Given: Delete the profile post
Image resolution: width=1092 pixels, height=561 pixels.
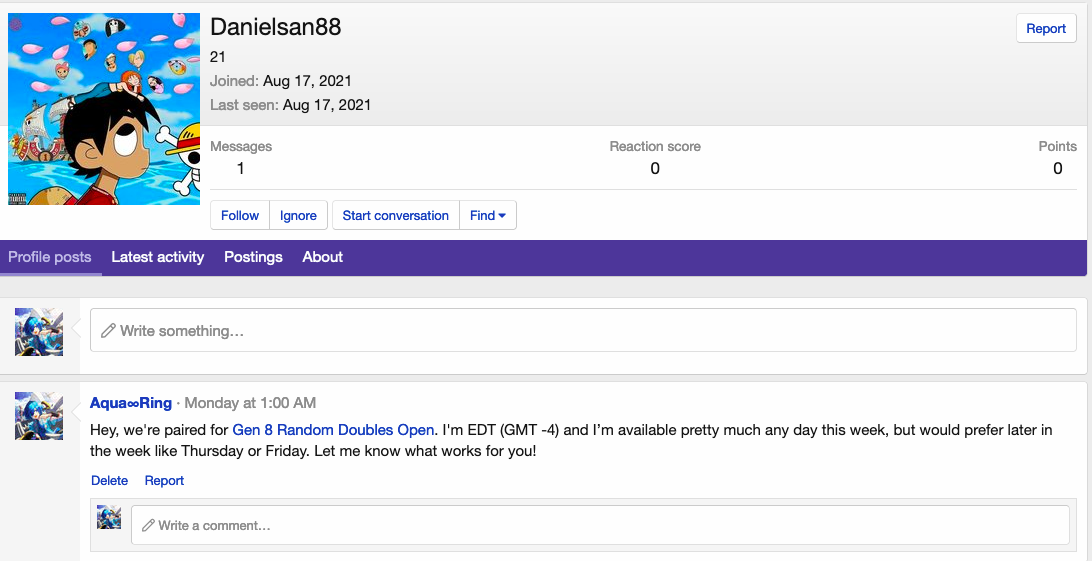Looking at the screenshot, I should (110, 481).
